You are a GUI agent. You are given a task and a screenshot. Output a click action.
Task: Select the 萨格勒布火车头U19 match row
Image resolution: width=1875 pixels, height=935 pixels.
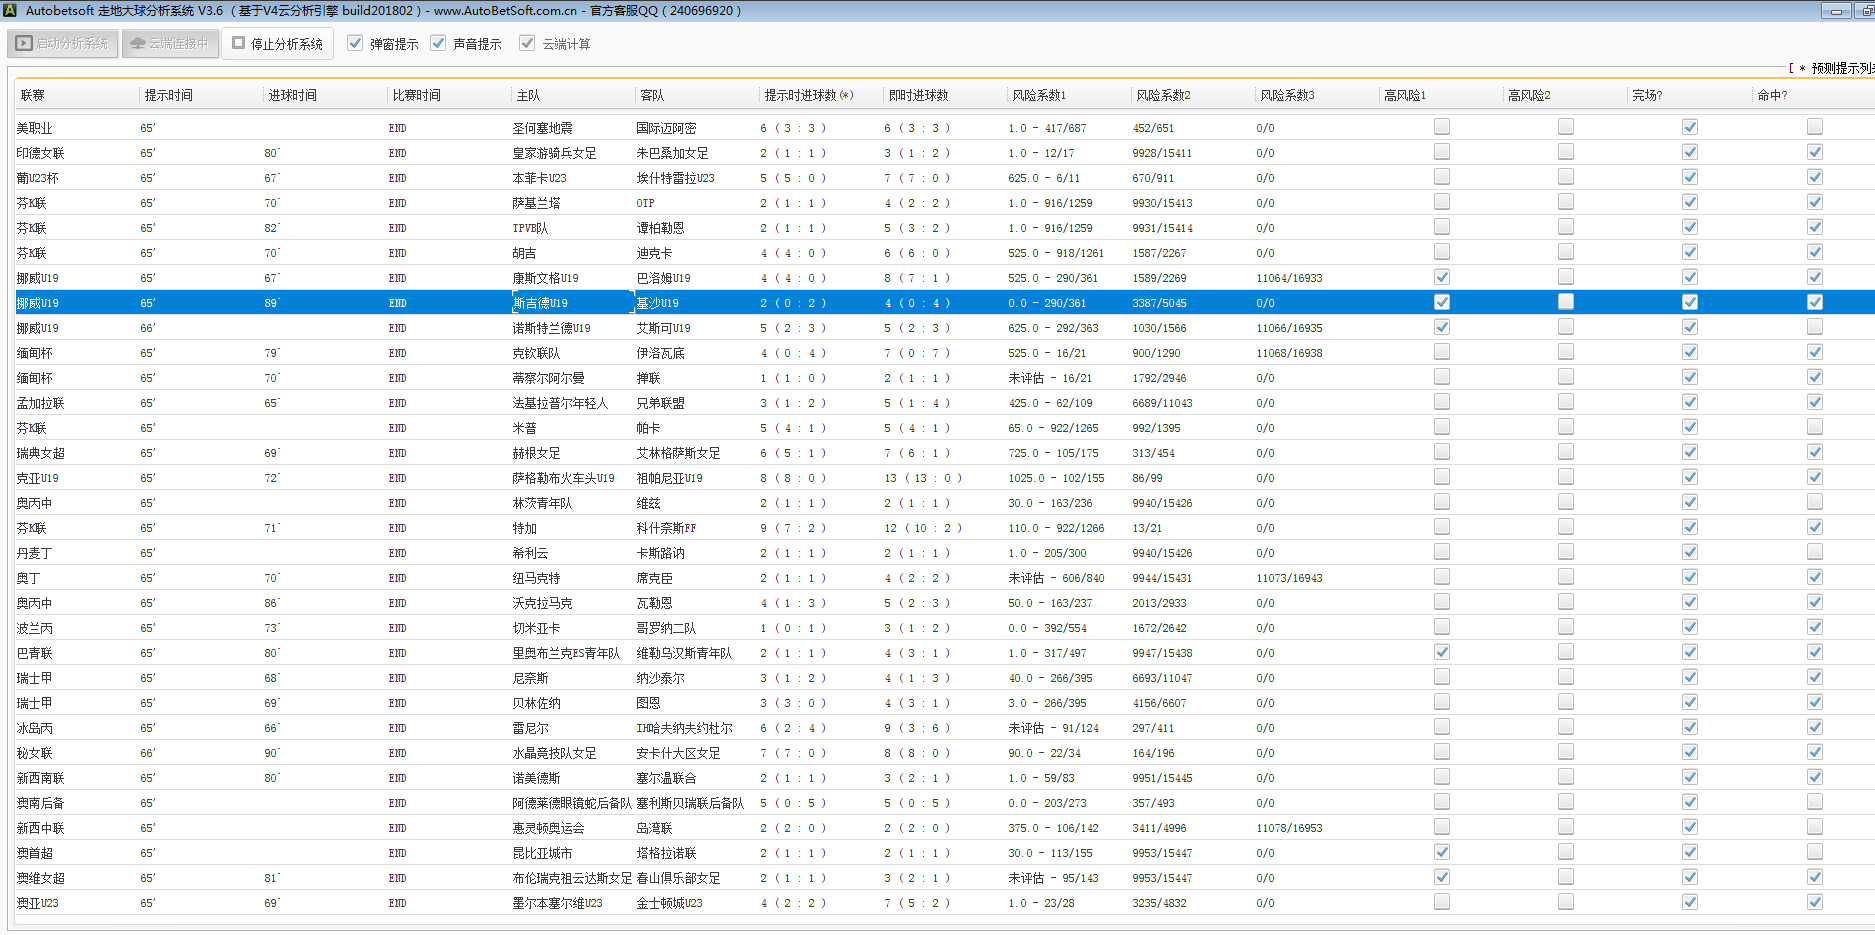coord(563,478)
